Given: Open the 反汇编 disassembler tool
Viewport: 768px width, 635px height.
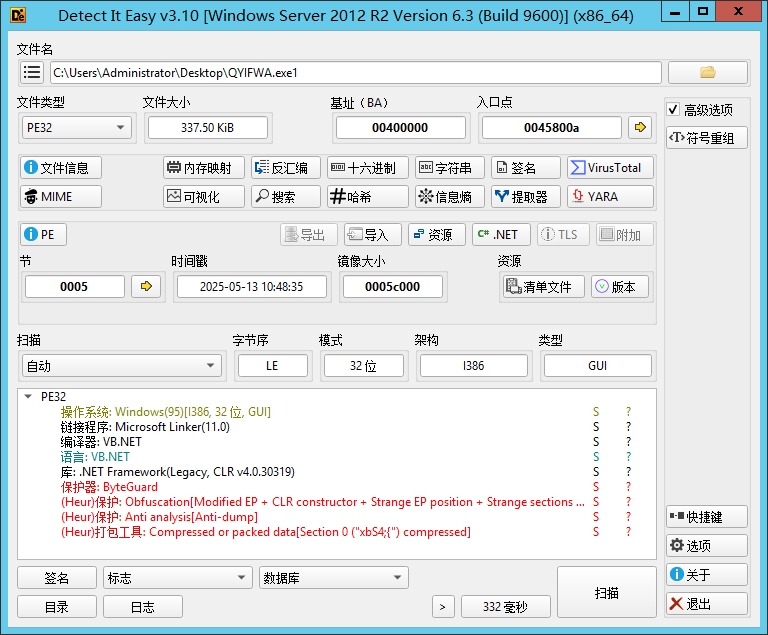Looking at the screenshot, I should pos(286,168).
